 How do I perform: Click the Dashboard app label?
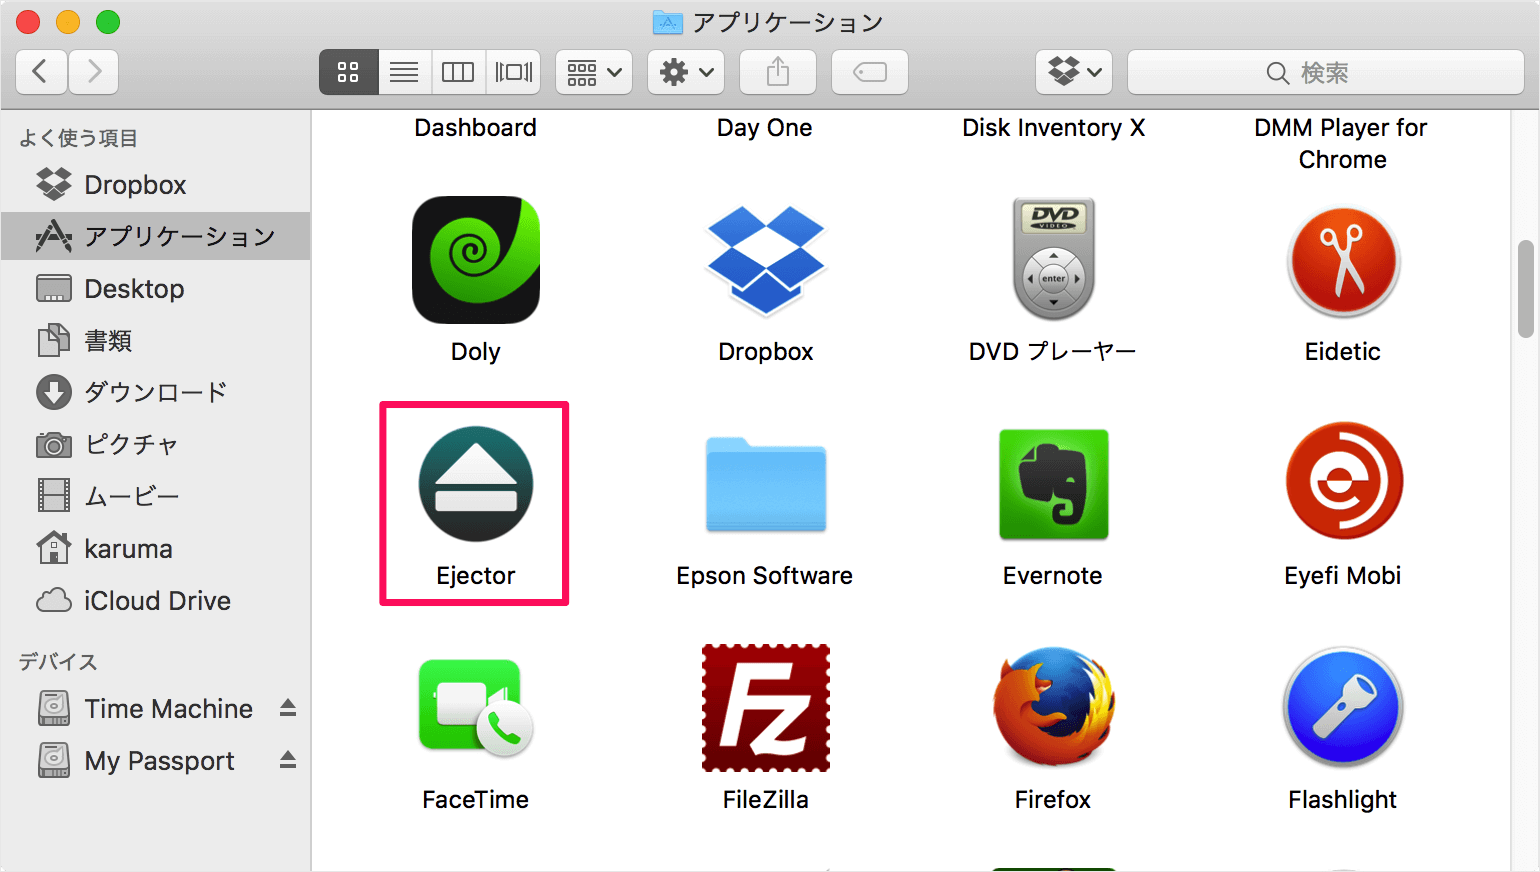coord(476,128)
